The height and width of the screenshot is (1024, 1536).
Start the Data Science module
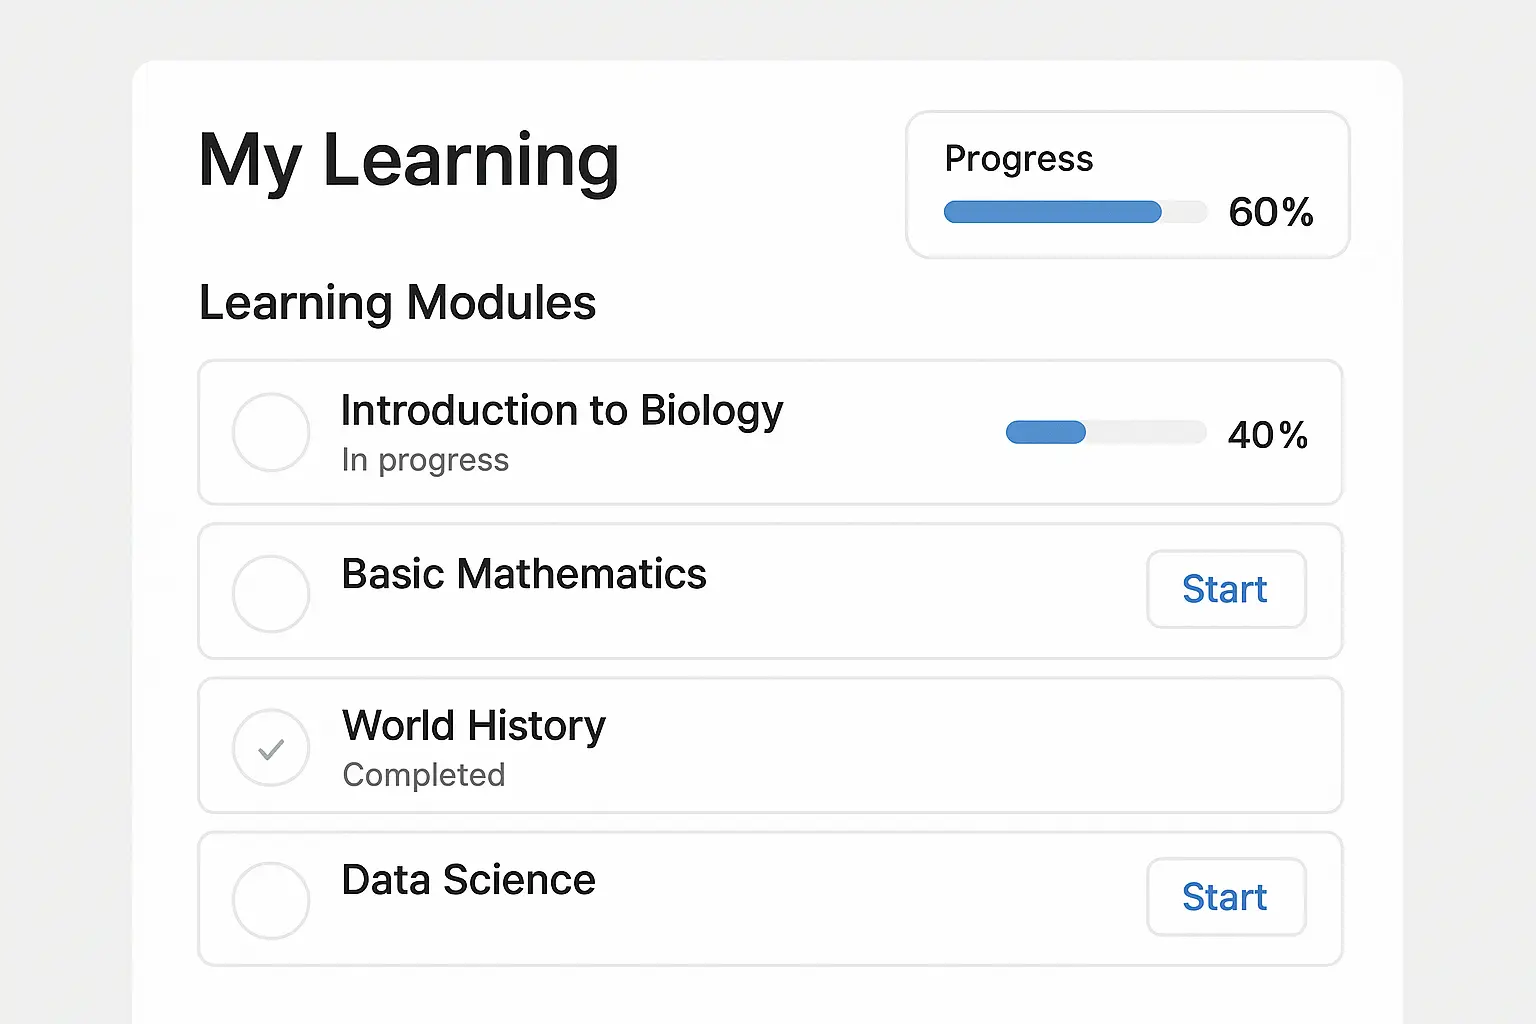point(1226,897)
